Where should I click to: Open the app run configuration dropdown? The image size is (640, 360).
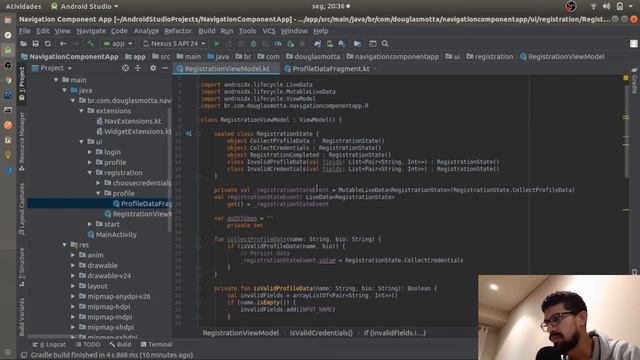118,44
